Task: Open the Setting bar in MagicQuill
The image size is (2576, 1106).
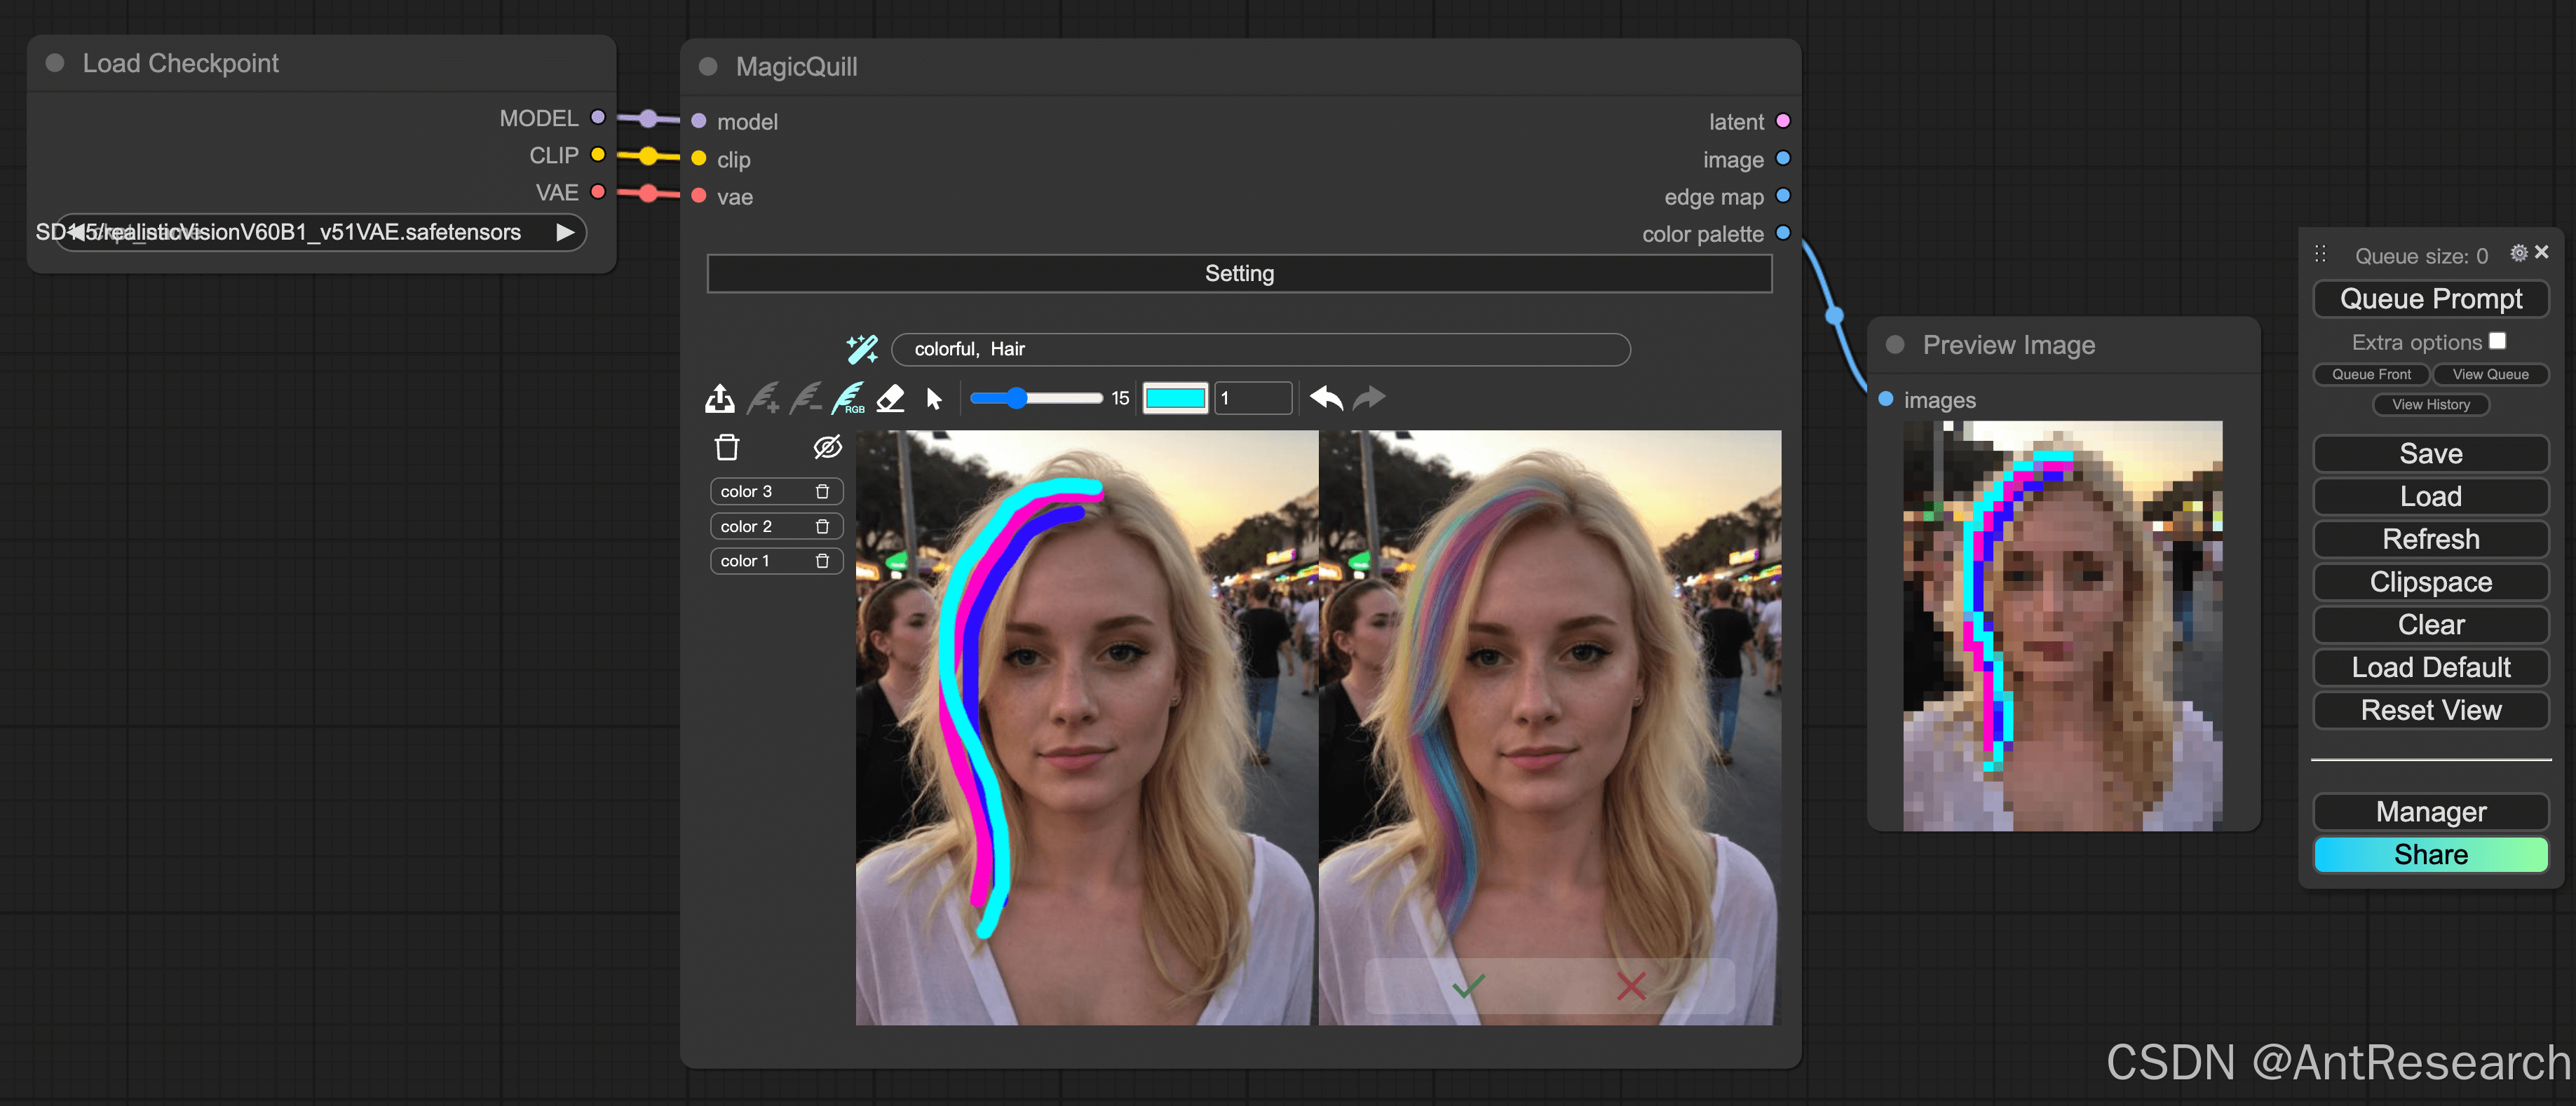Action: tap(1239, 273)
